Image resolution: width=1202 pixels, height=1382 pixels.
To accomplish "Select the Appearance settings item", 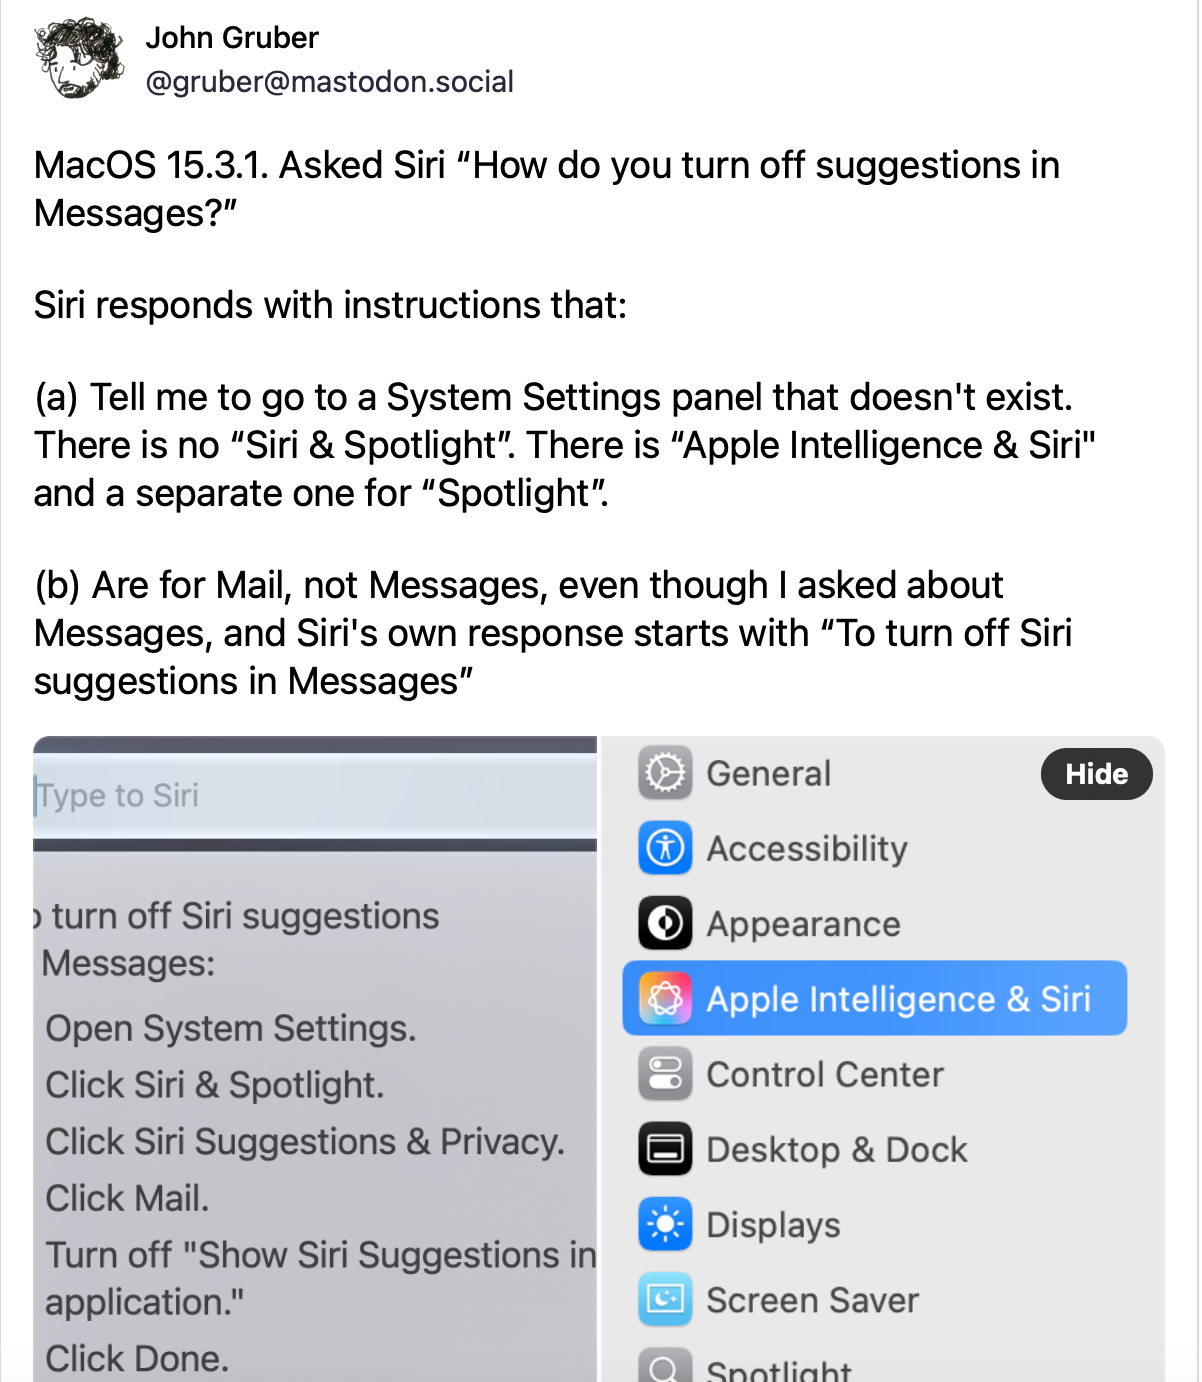I will (x=803, y=924).
